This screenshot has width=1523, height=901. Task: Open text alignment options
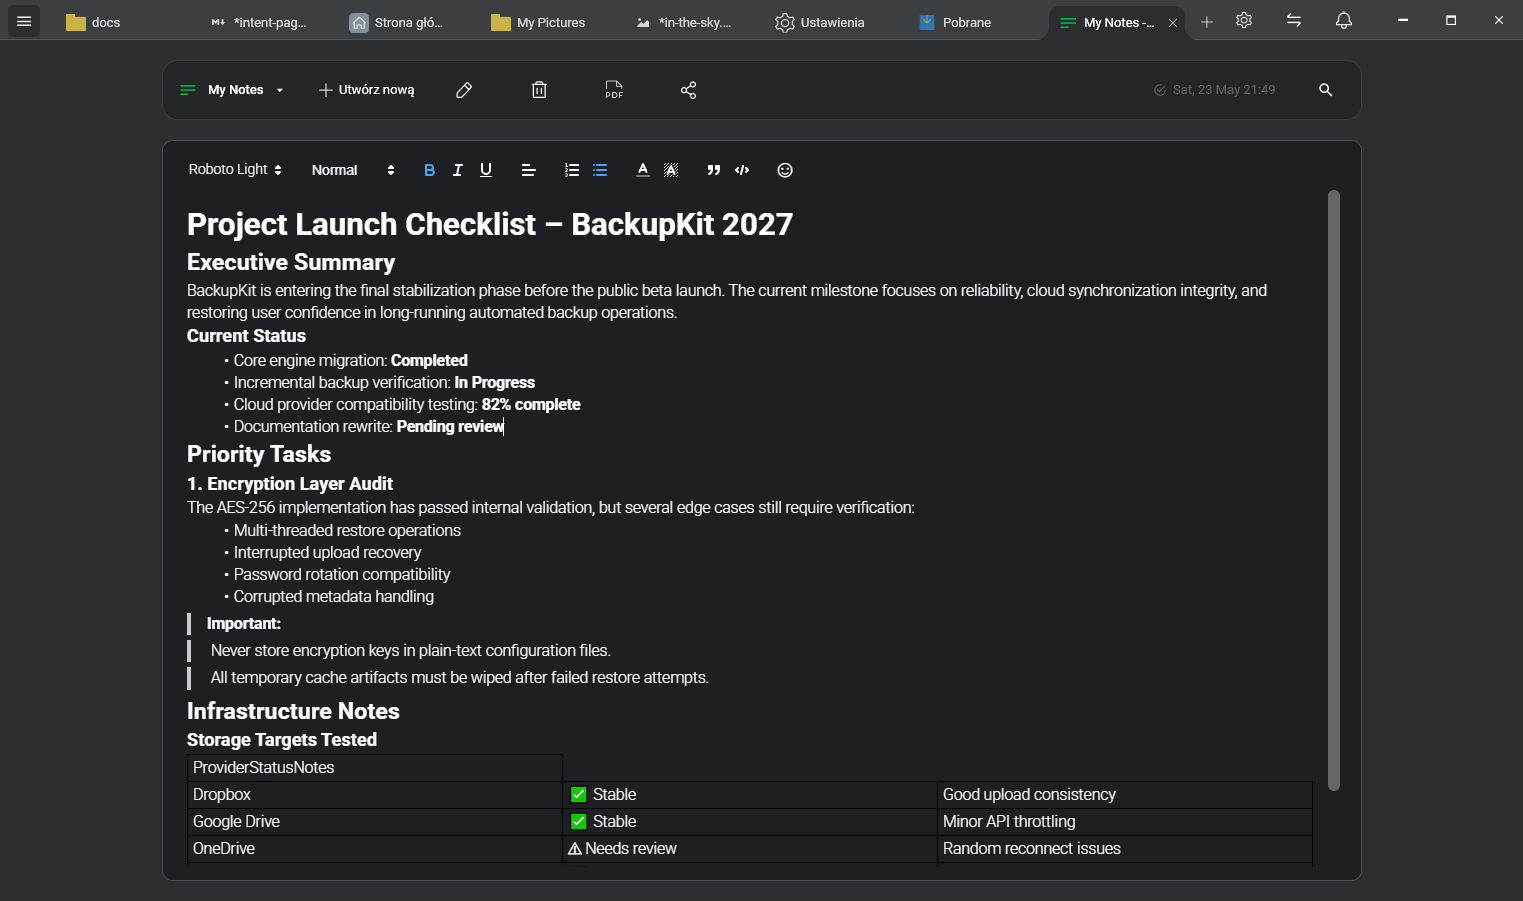point(529,170)
